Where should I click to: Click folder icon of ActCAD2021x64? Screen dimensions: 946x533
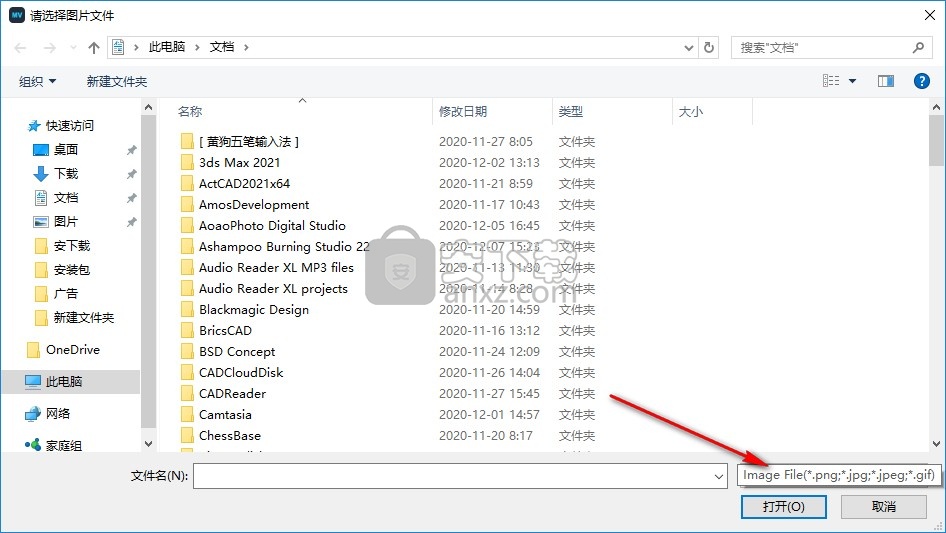click(187, 184)
